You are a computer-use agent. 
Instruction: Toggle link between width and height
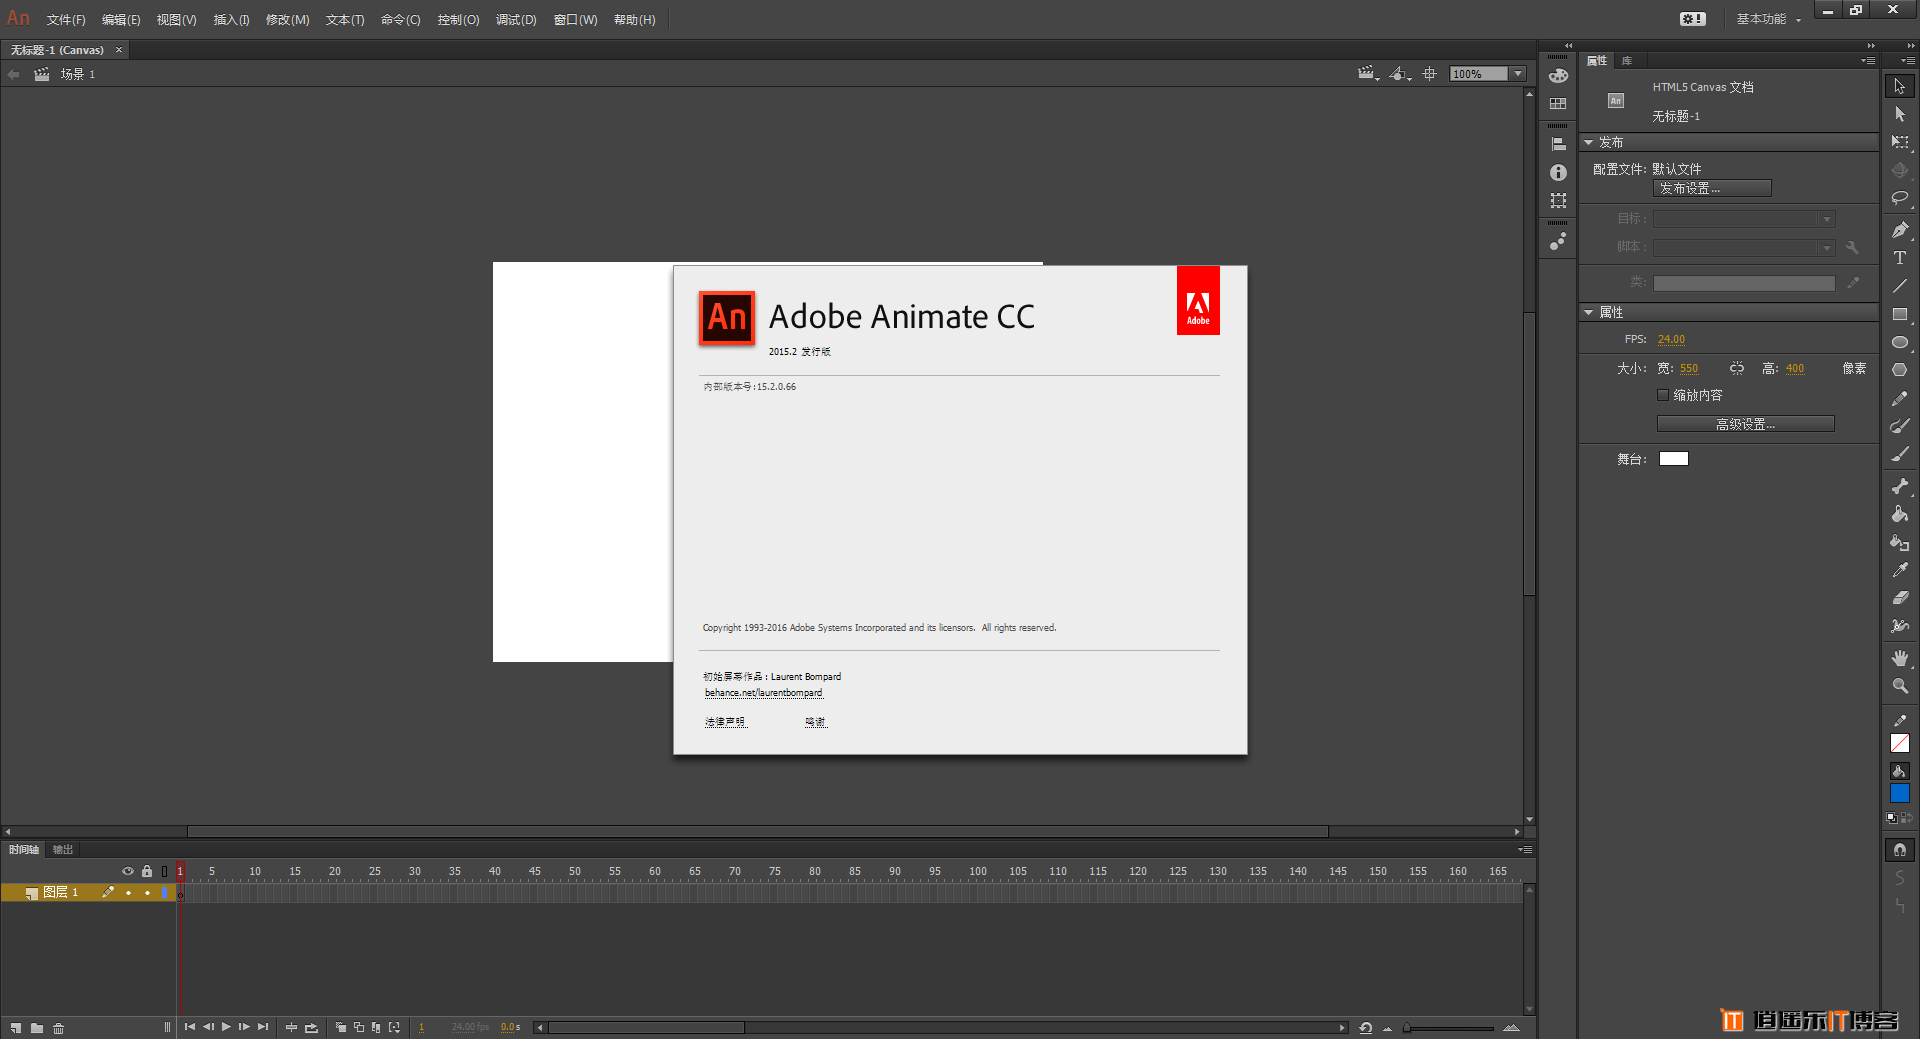point(1737,368)
